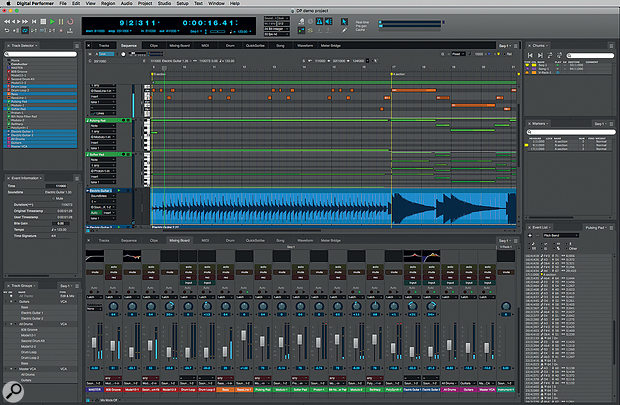Open the Event Information panel dropdown
The width and height of the screenshot is (620, 405).
[26, 178]
